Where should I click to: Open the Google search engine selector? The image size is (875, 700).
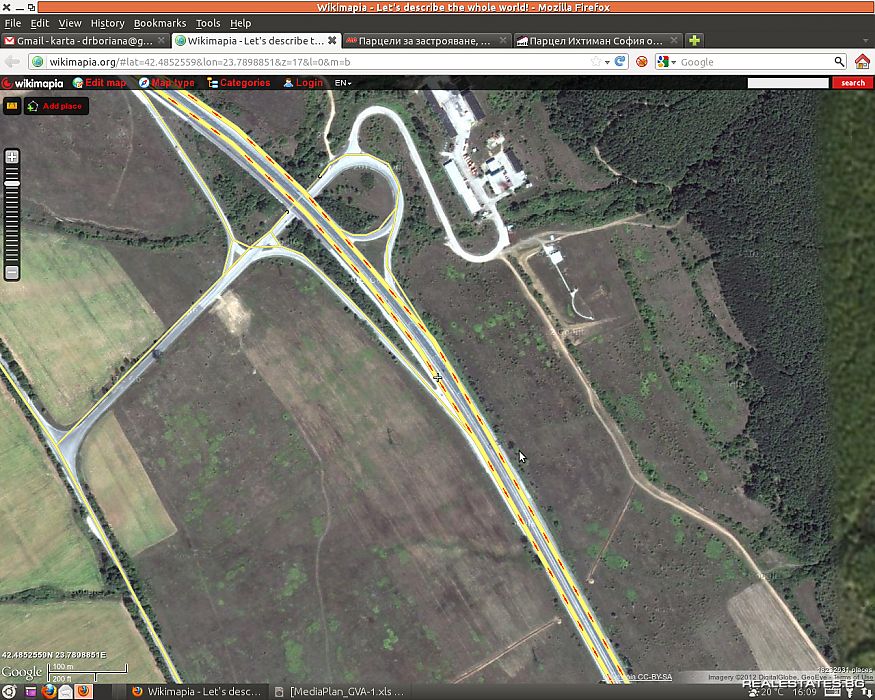[667, 62]
